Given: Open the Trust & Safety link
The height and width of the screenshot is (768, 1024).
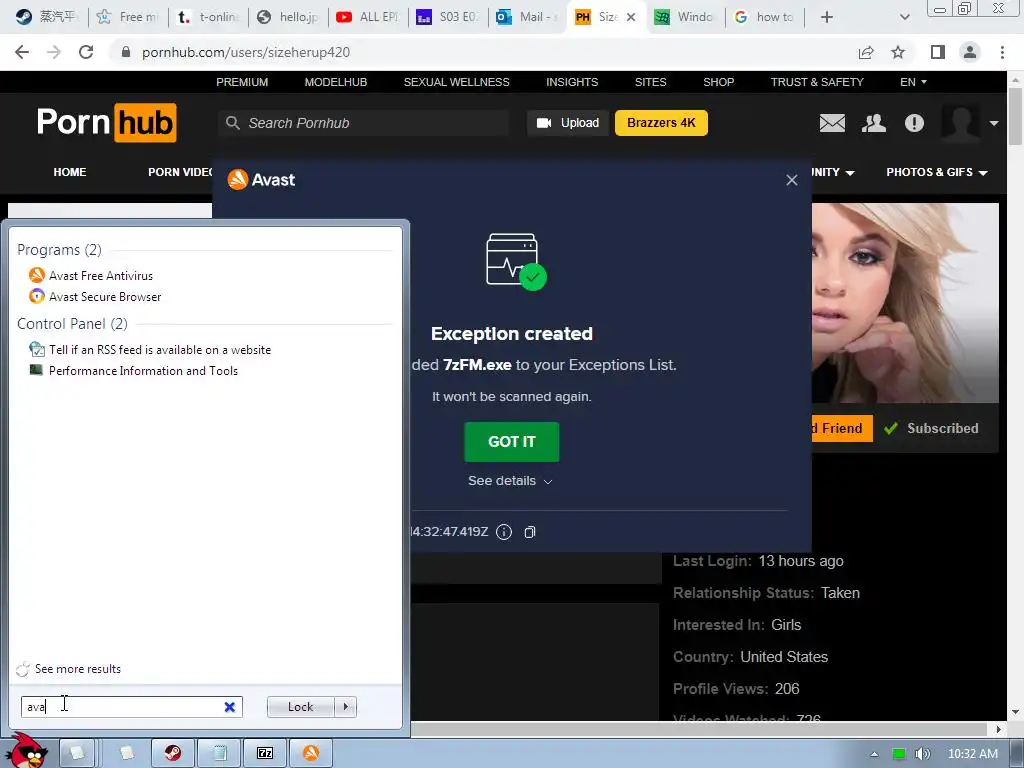Looking at the screenshot, I should (x=817, y=82).
